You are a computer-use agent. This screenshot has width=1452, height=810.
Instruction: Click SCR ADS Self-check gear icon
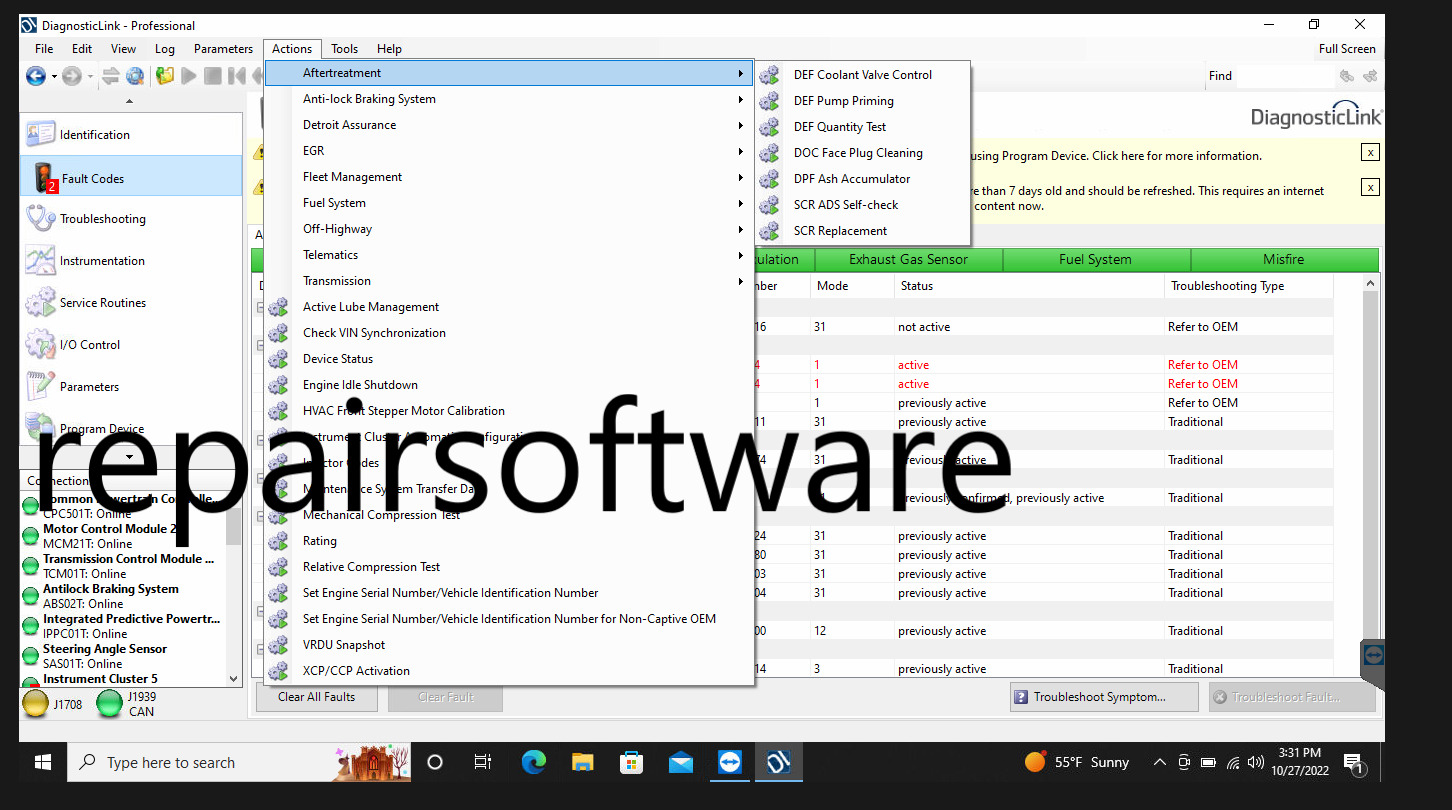769,205
